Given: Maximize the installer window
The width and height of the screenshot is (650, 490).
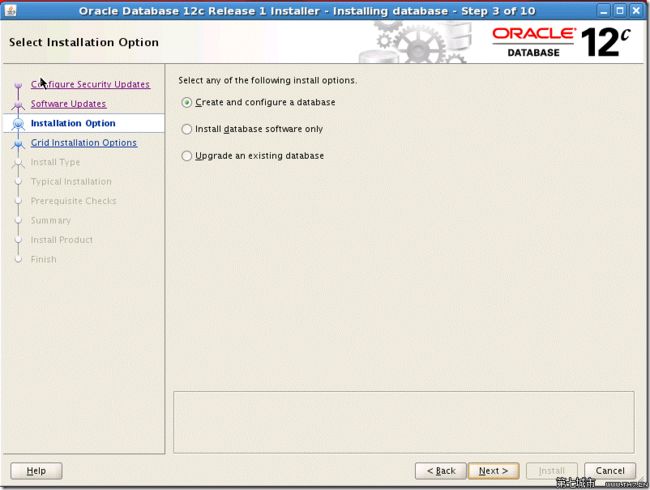Looking at the screenshot, I should click(x=620, y=10).
